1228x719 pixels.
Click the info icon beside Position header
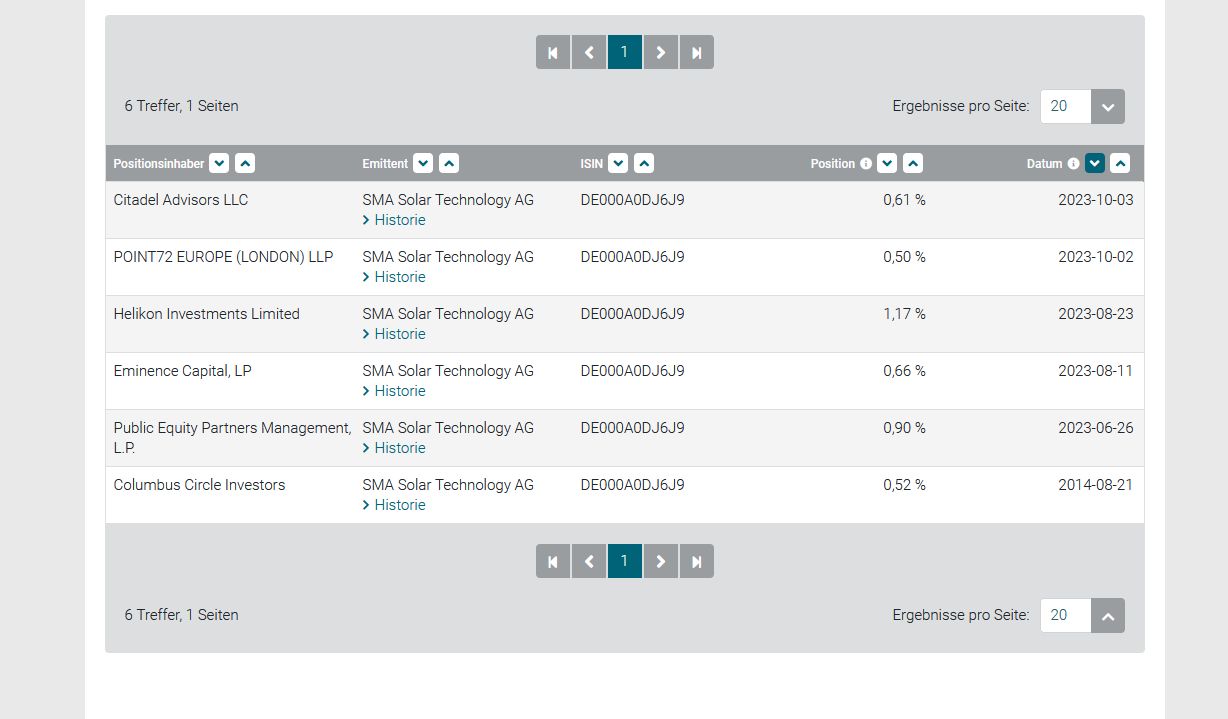866,163
